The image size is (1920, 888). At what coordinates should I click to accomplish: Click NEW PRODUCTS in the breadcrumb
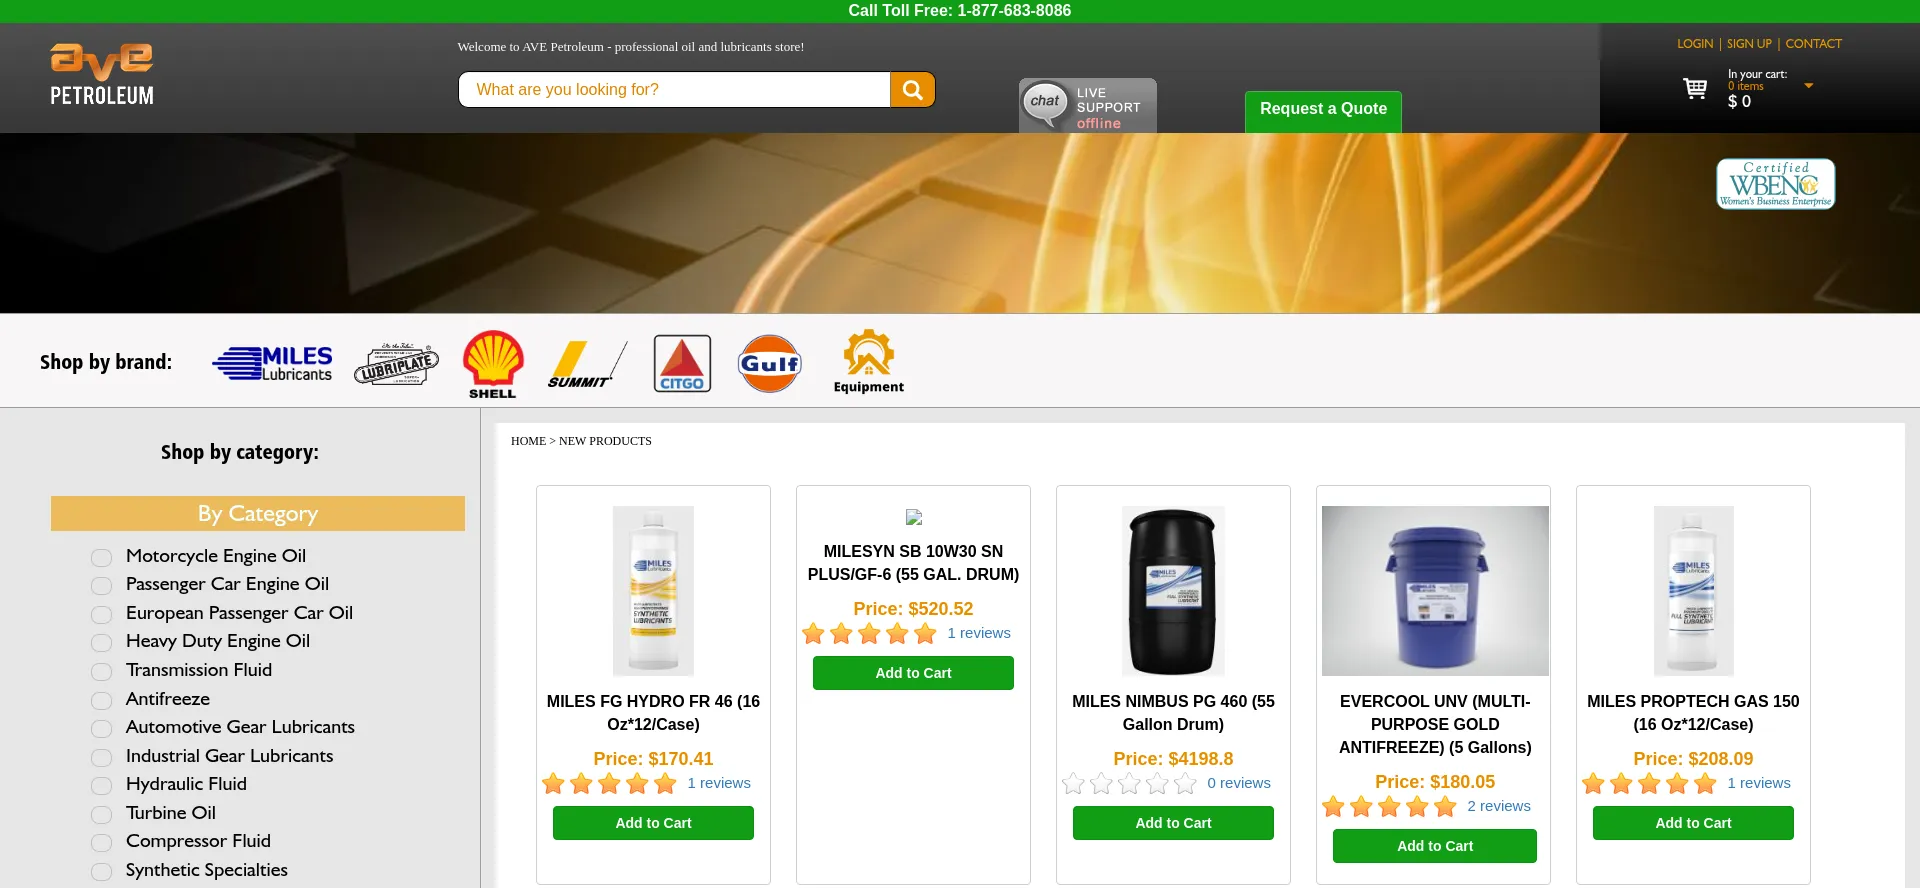point(605,441)
